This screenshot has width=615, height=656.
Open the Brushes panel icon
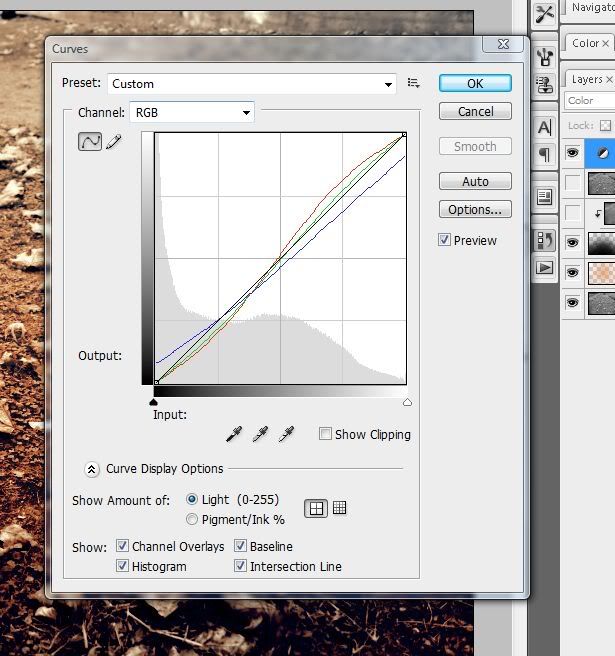pyautogui.click(x=545, y=56)
